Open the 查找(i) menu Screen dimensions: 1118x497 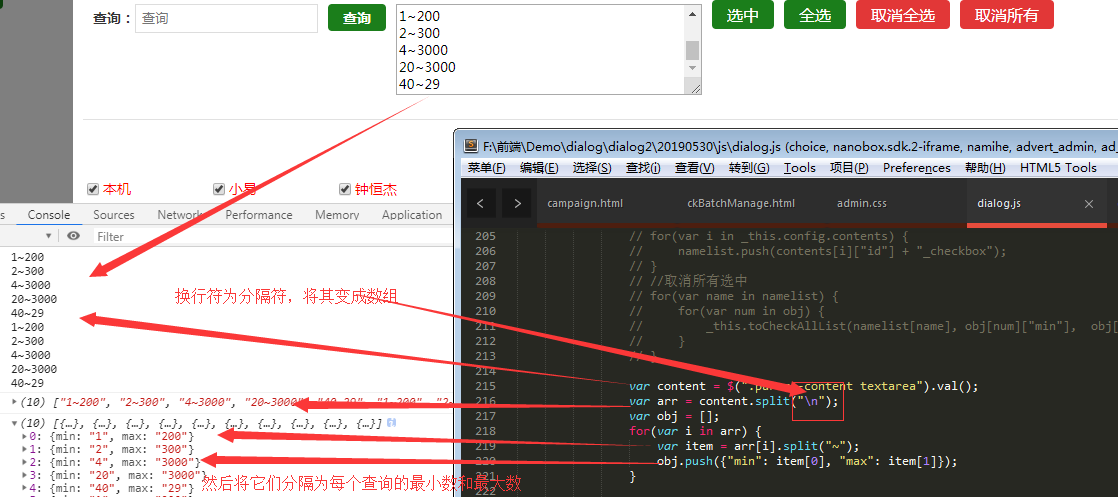tap(643, 168)
